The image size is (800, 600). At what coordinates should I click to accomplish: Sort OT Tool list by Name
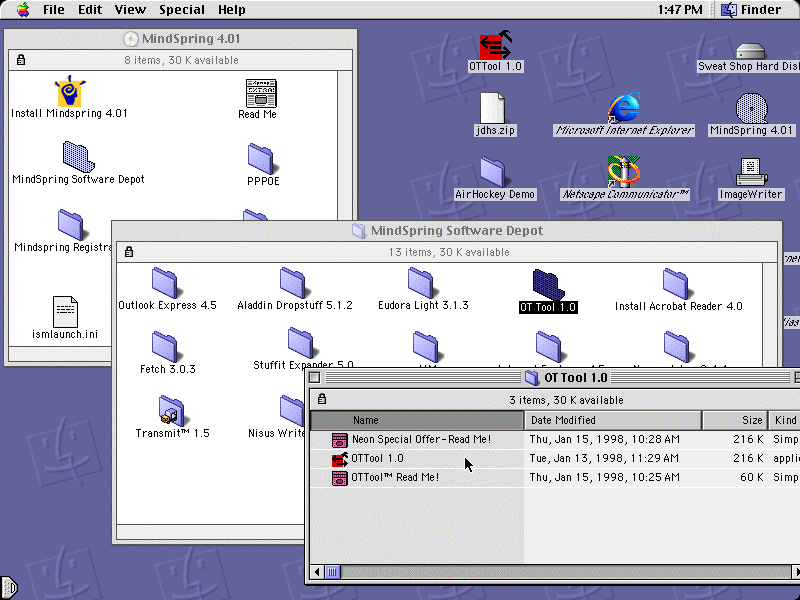pos(417,420)
